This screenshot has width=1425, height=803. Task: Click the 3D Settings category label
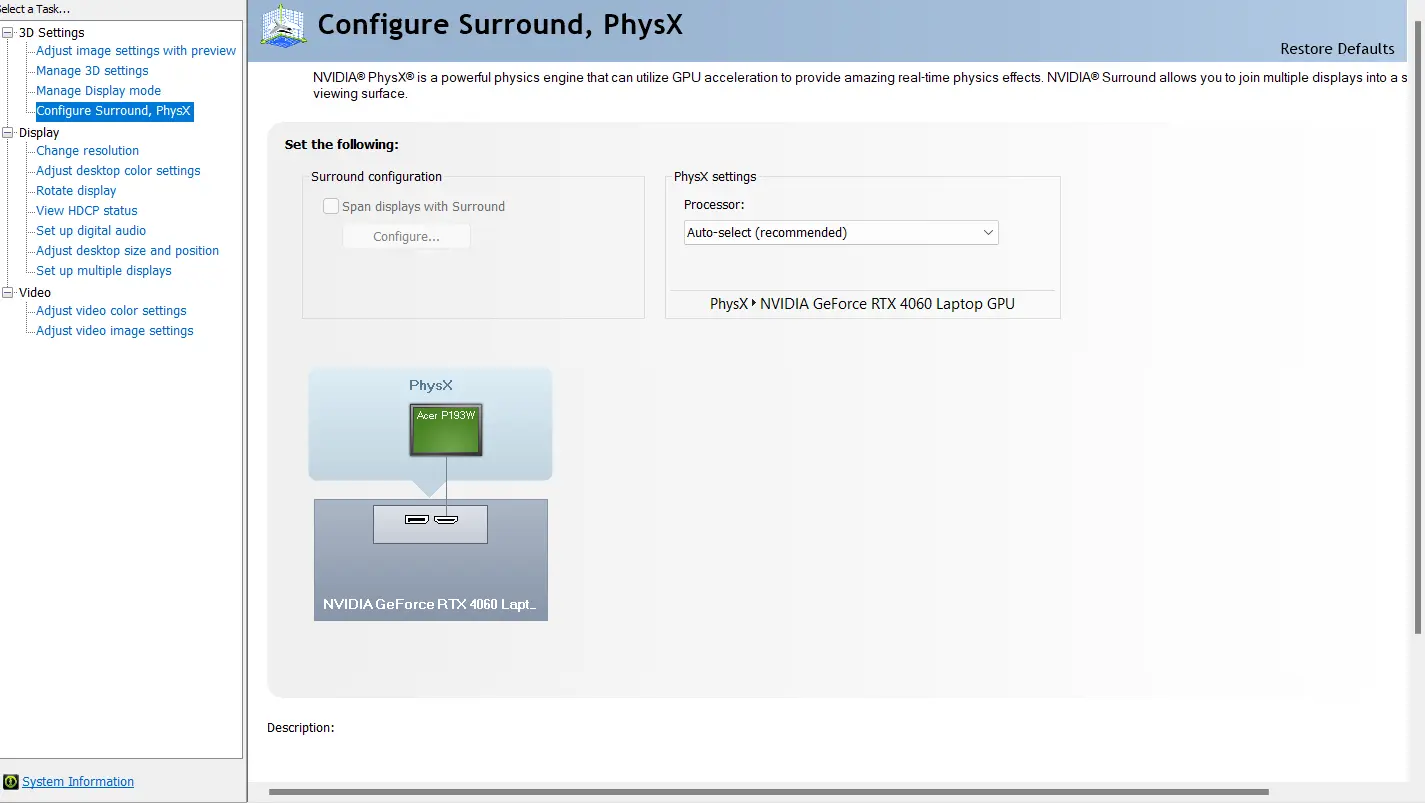tap(51, 33)
